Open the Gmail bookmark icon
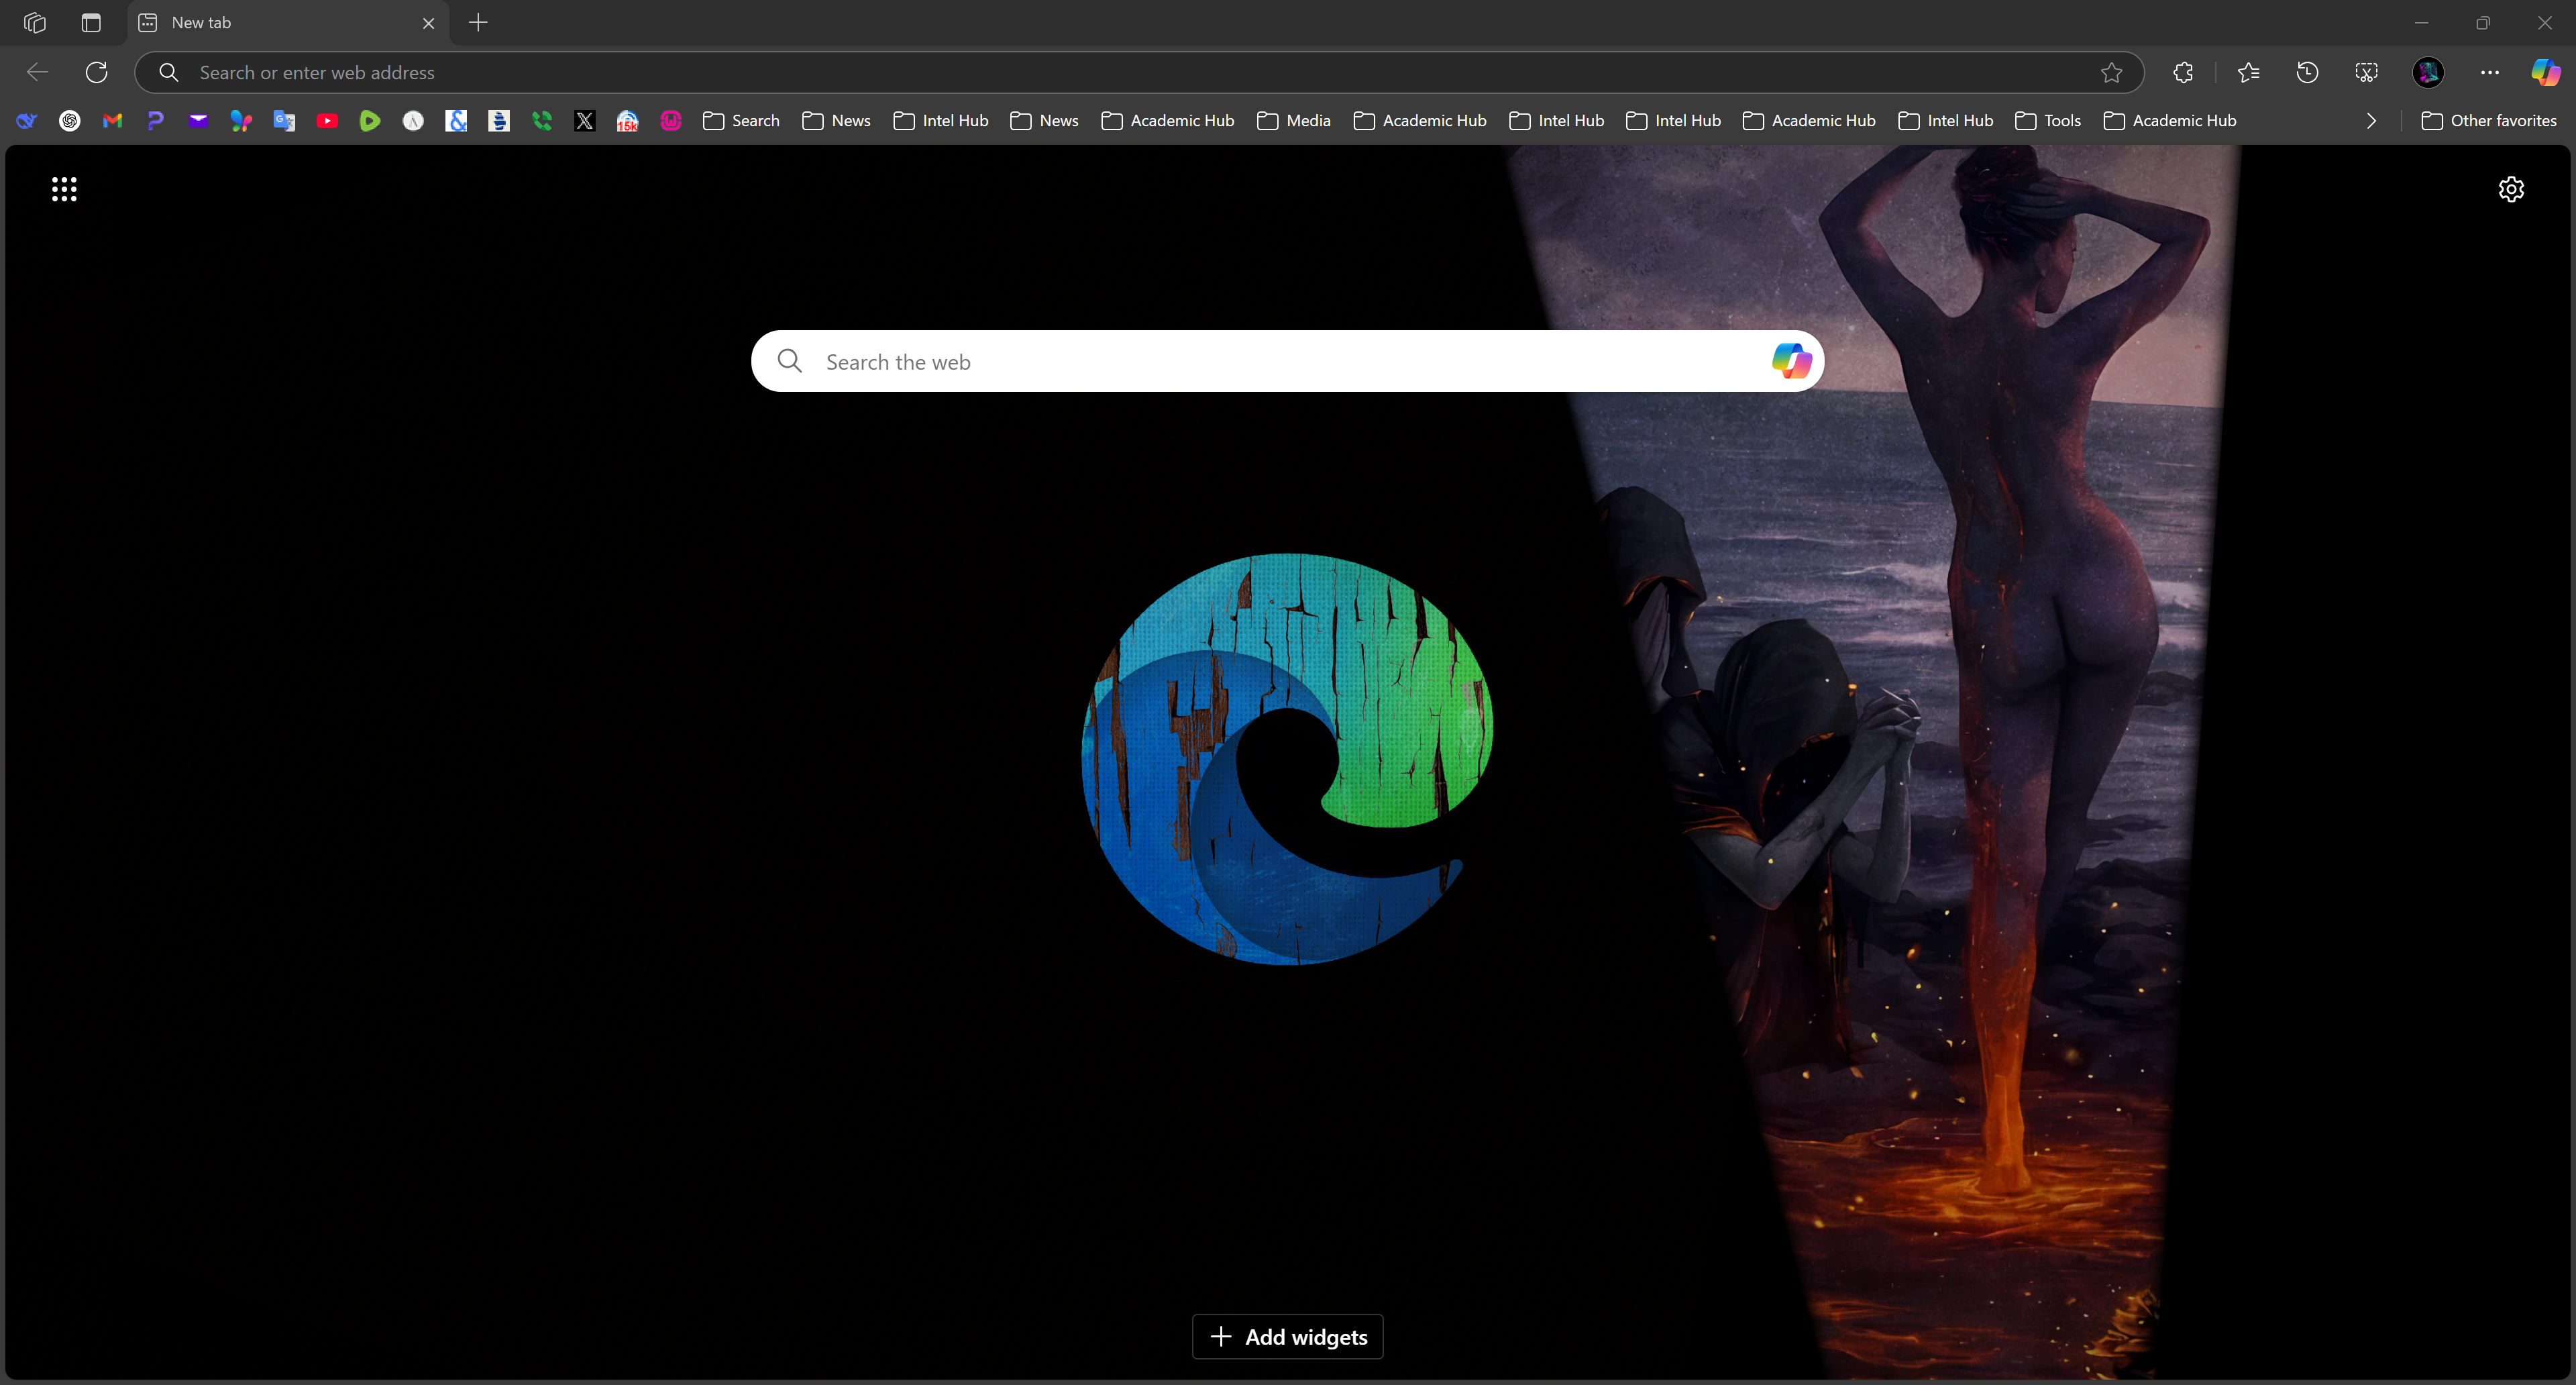Viewport: 2576px width, 1385px height. coord(113,121)
